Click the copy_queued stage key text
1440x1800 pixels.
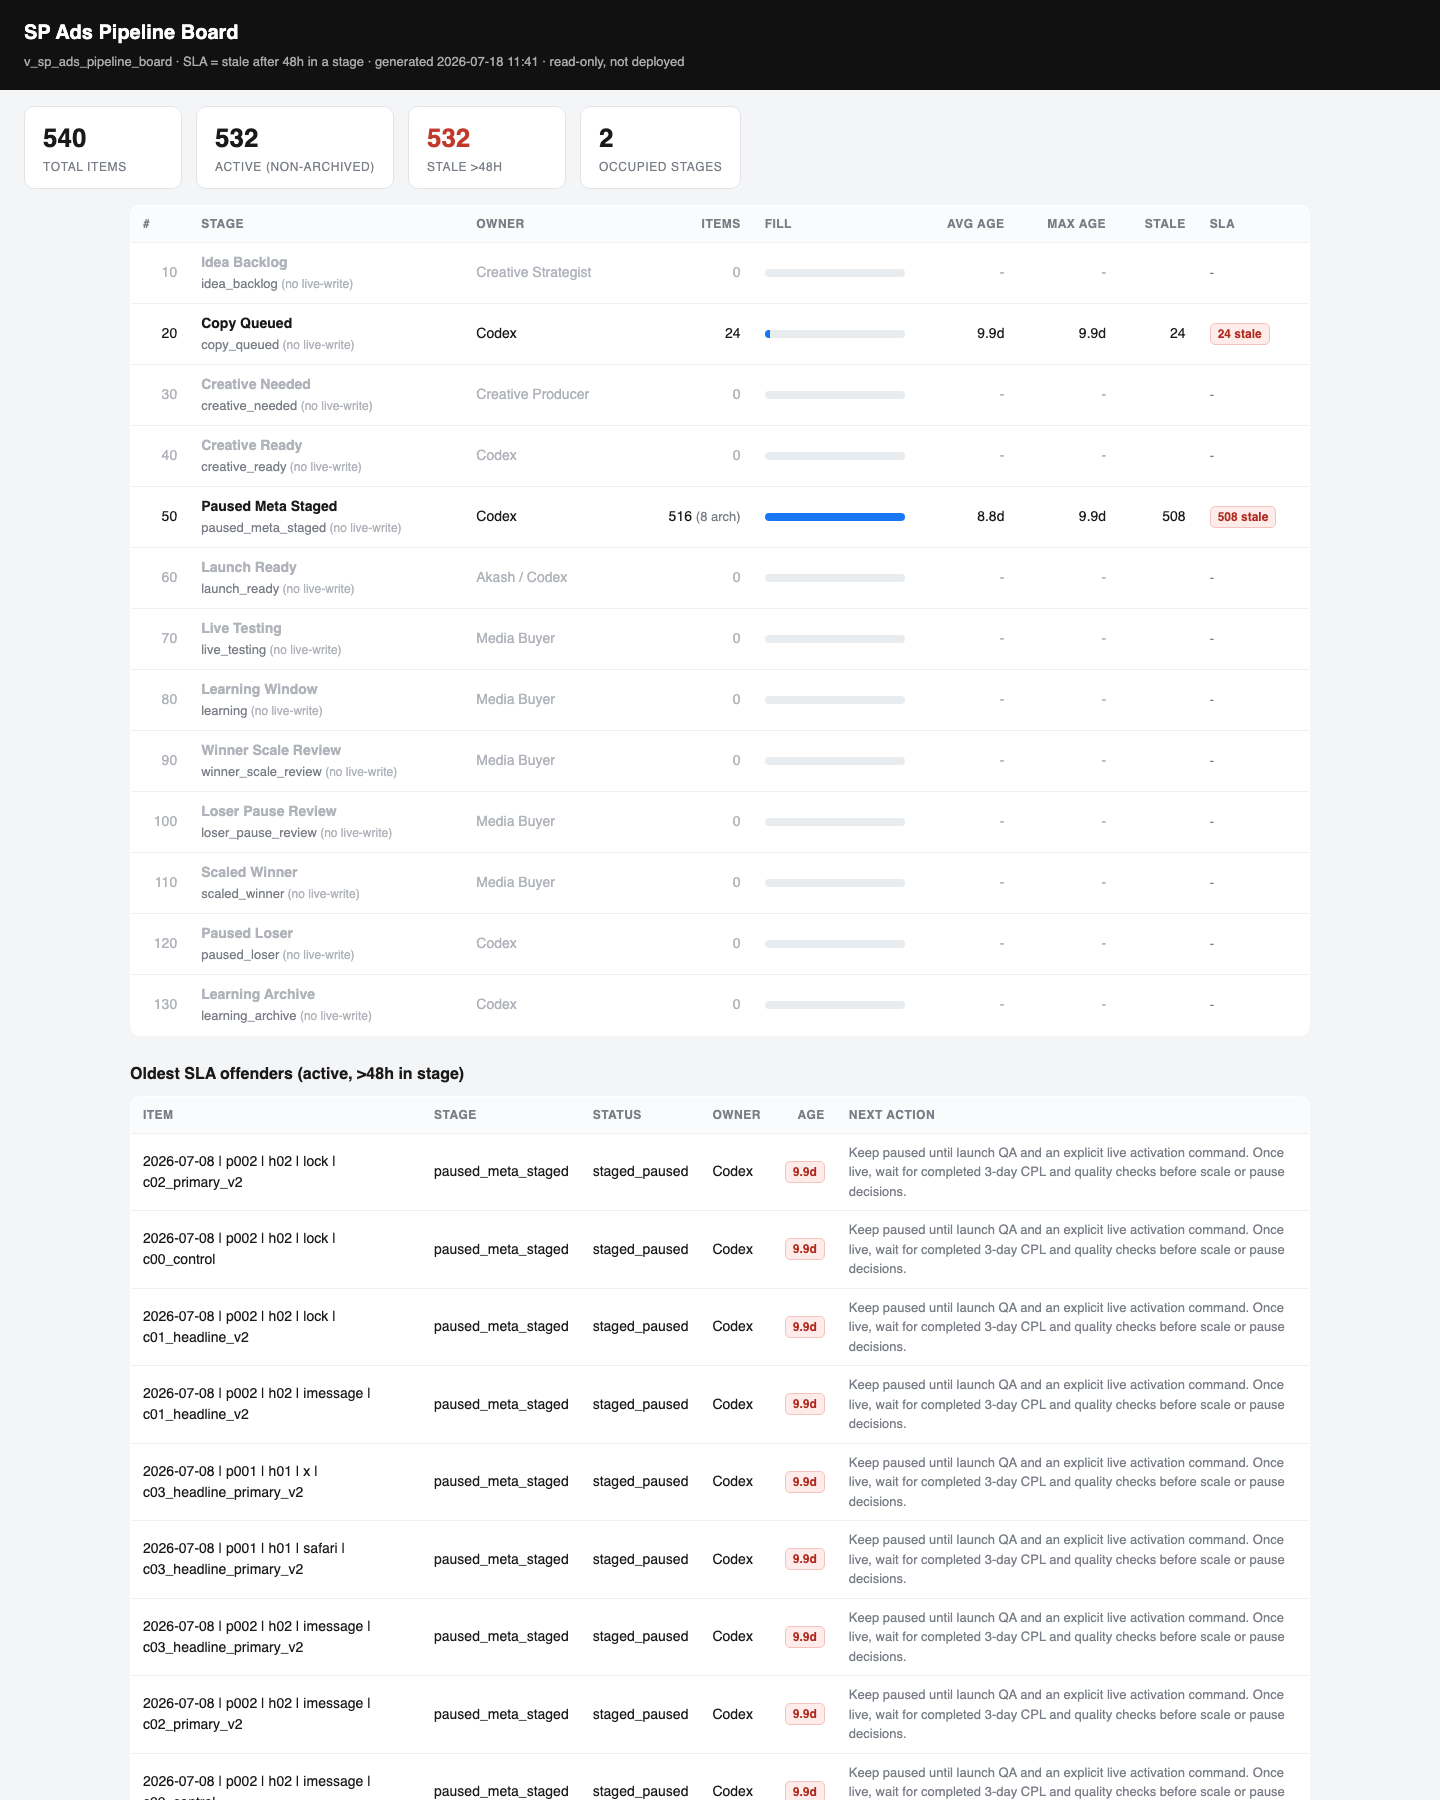(x=240, y=345)
